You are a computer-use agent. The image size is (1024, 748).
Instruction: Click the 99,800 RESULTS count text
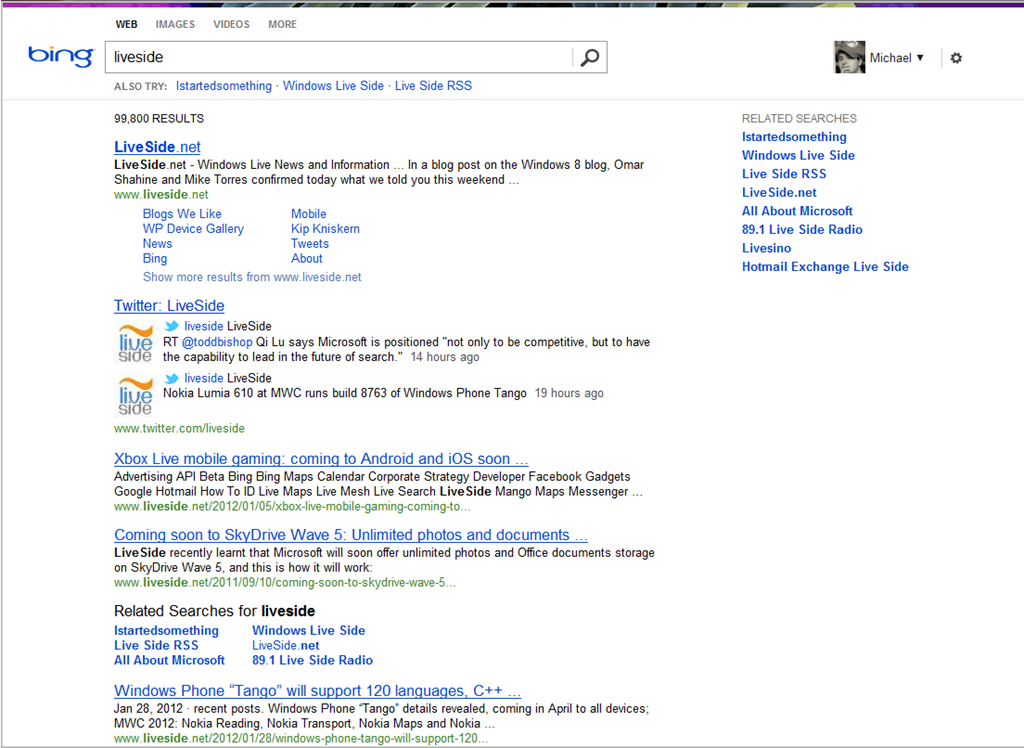point(159,118)
